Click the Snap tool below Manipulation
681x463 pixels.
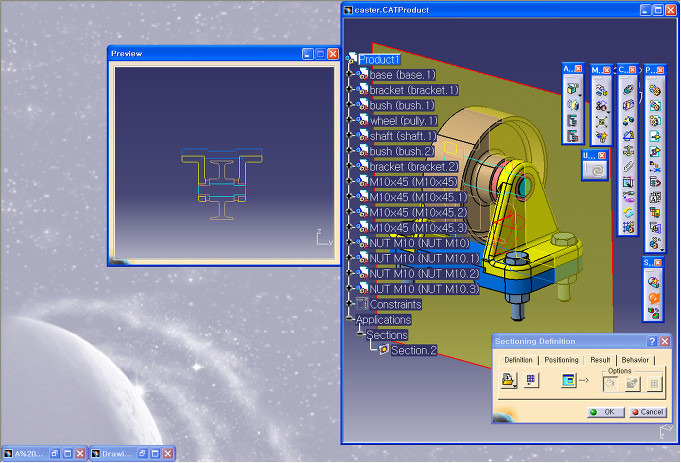point(601,106)
